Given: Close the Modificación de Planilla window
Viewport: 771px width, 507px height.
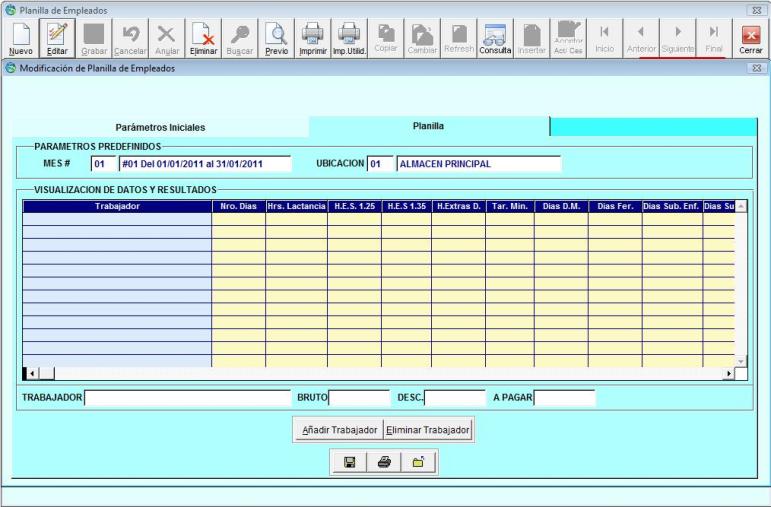Looking at the screenshot, I should tap(757, 68).
